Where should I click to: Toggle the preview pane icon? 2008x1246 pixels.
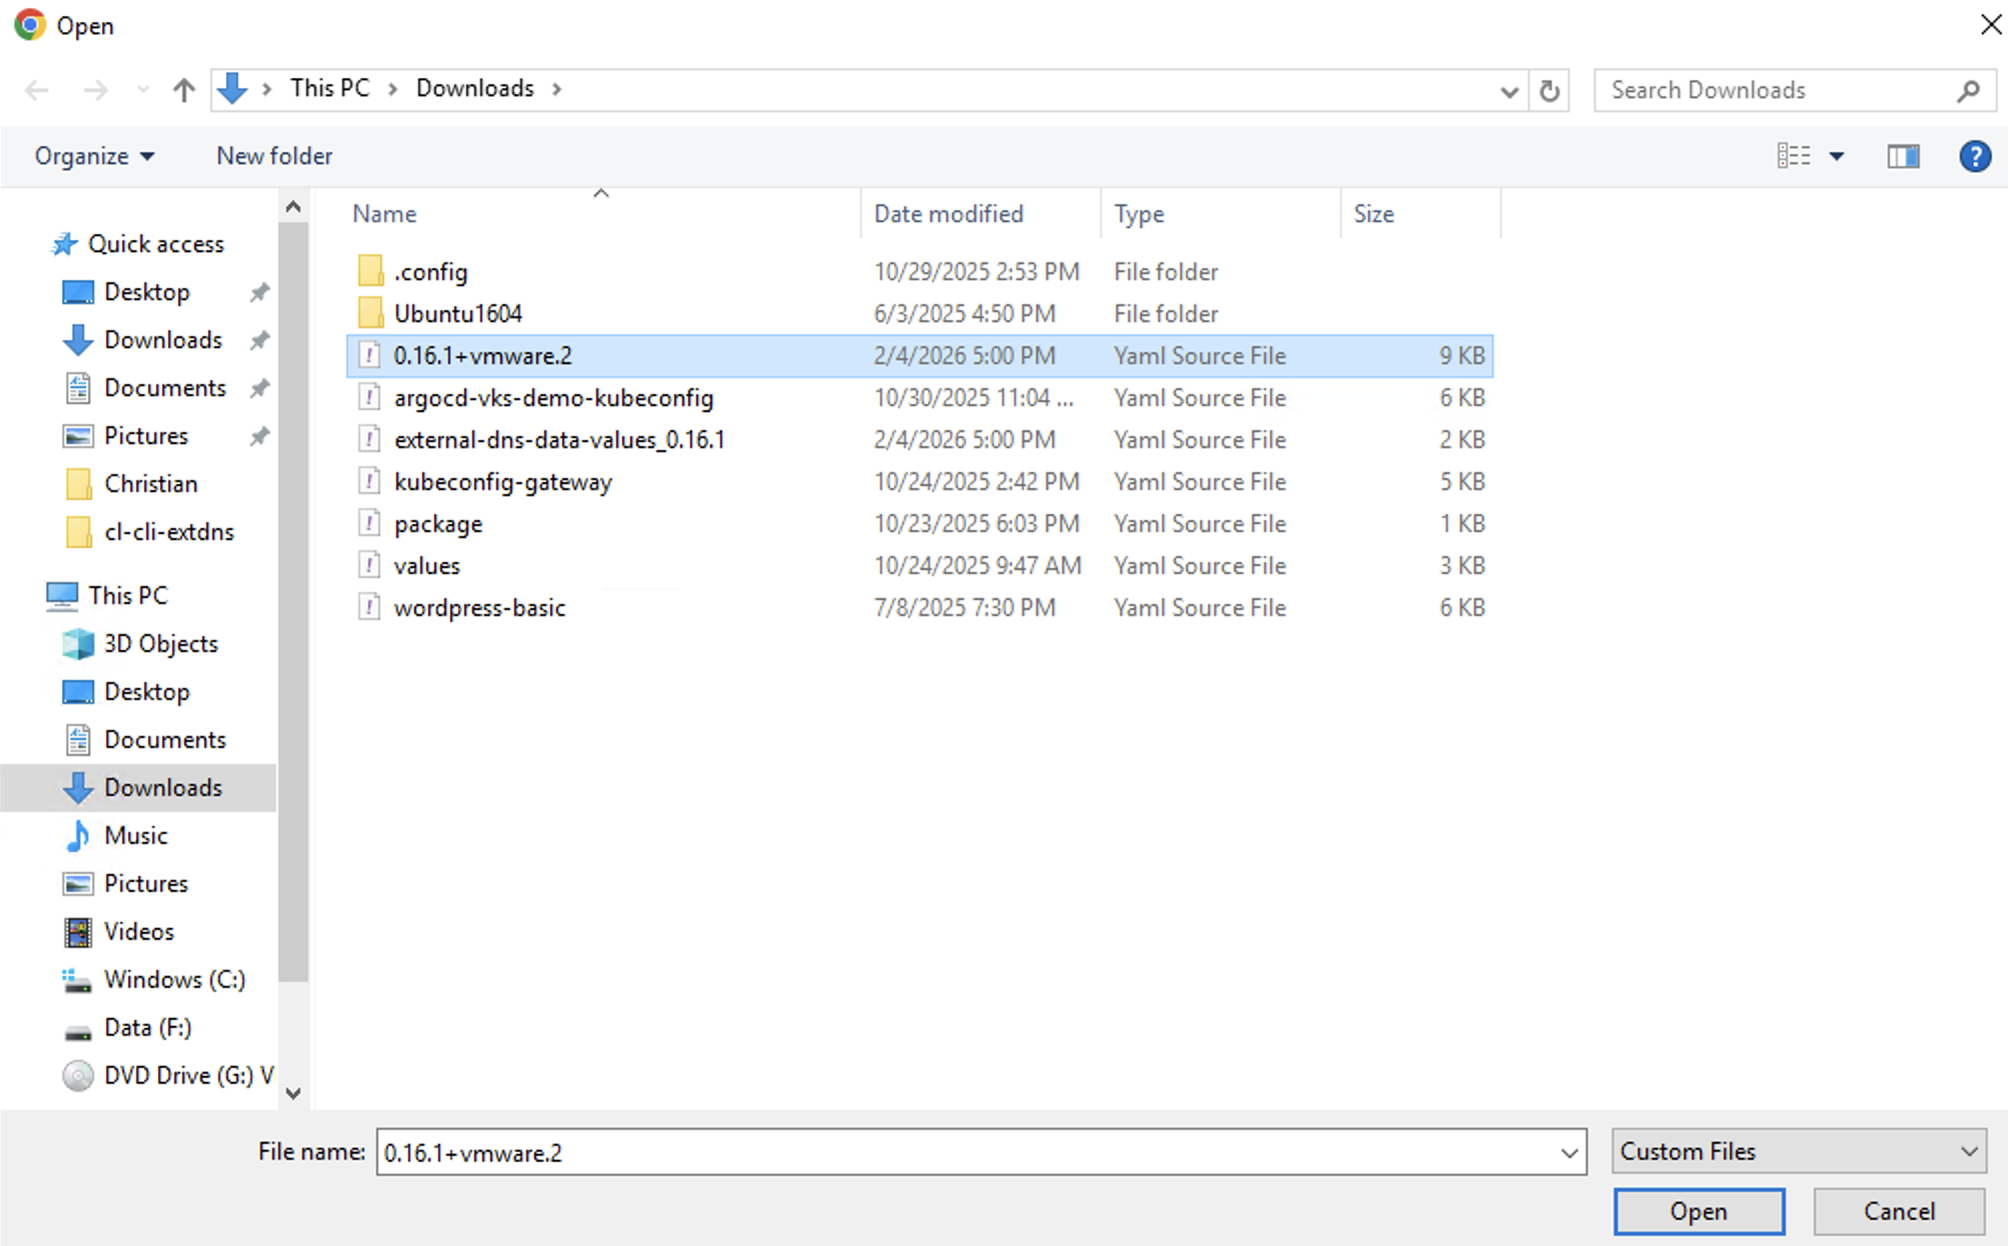click(x=1902, y=156)
